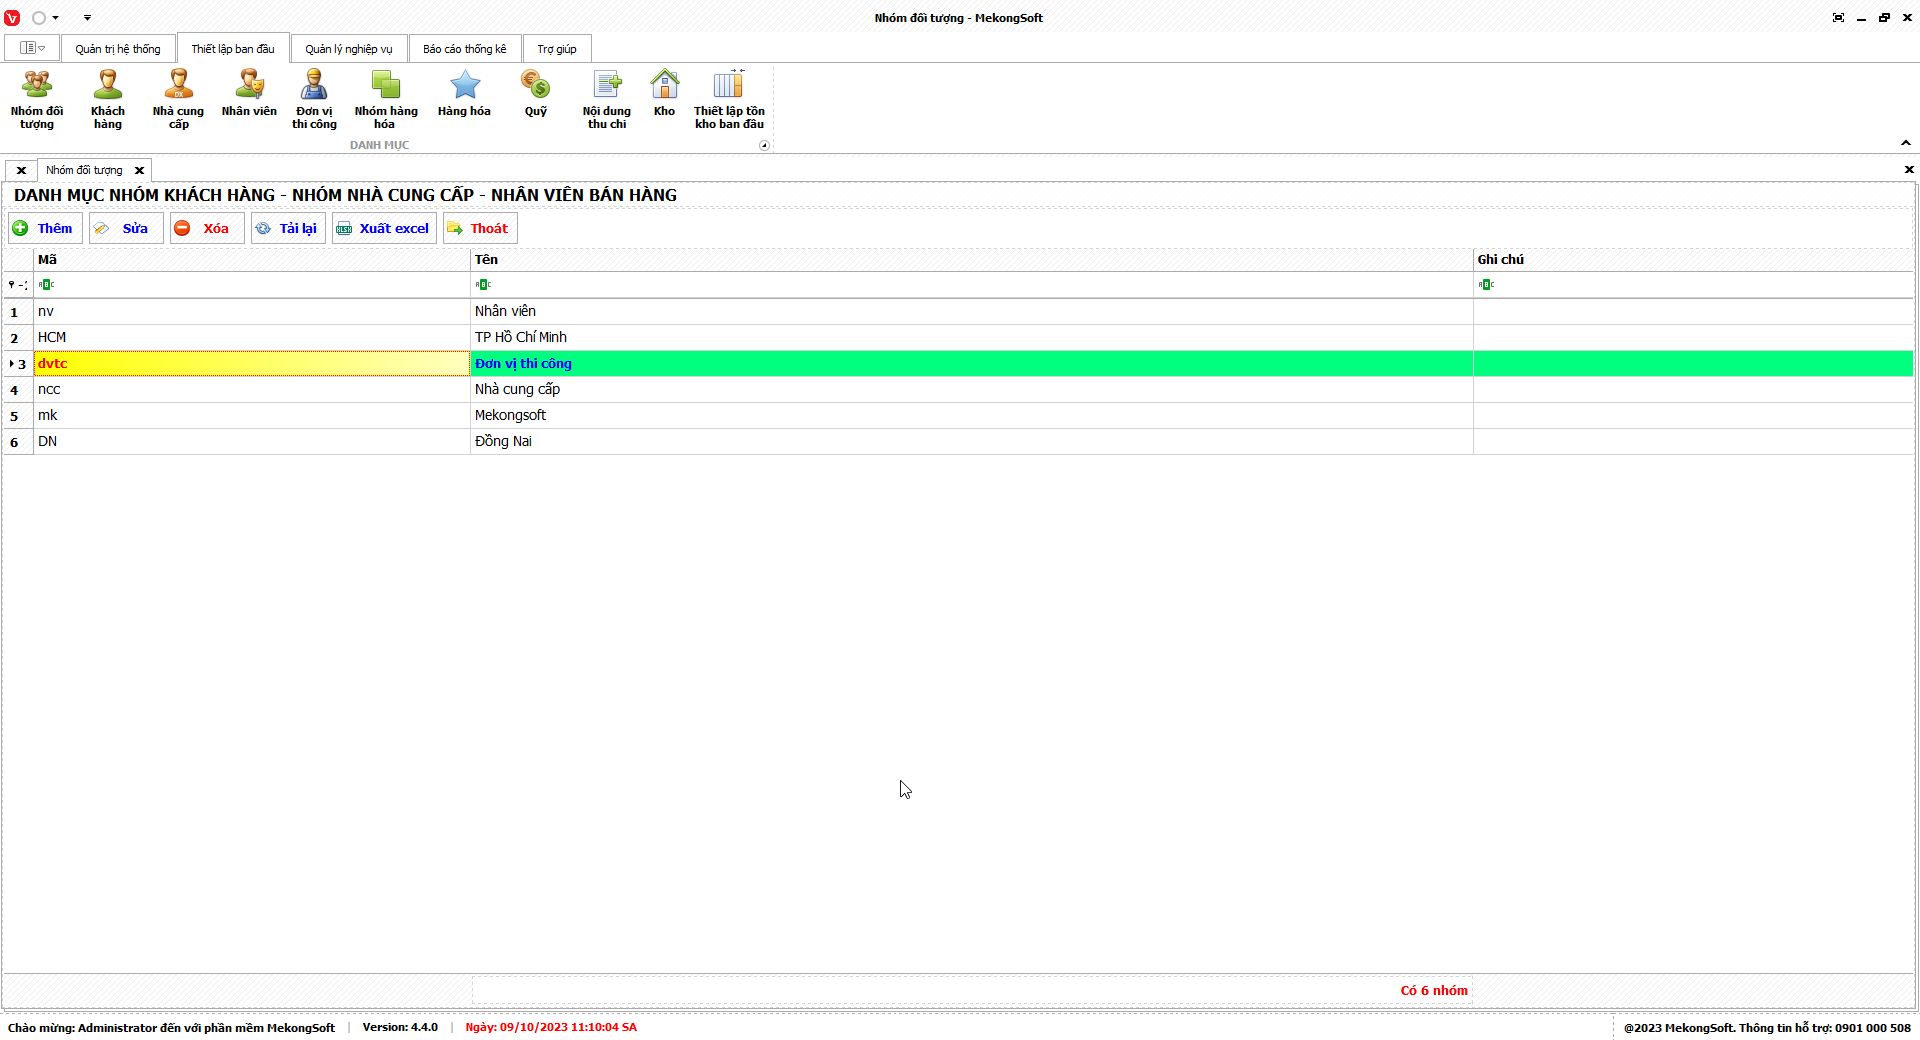The height and width of the screenshot is (1040, 1920).
Task: Select row with code nv
Action: coord(252,312)
